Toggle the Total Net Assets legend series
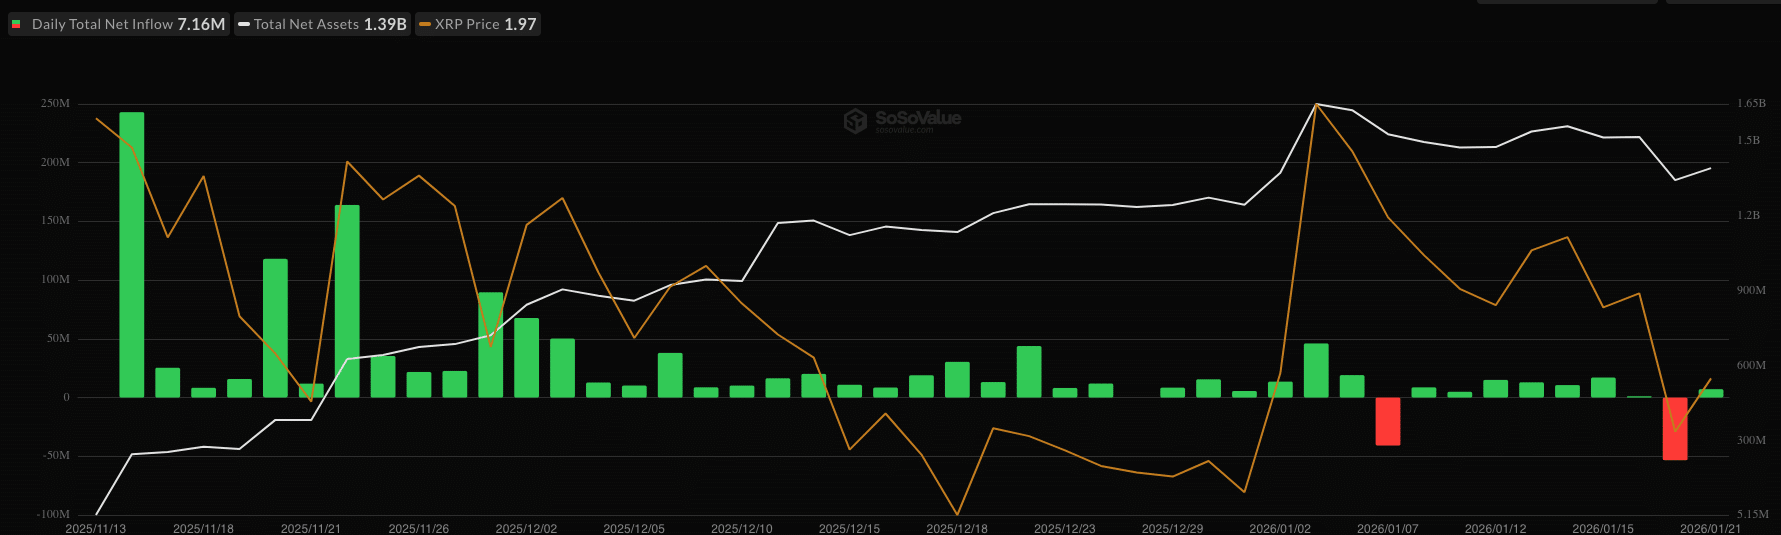The image size is (1781, 535). (x=322, y=24)
